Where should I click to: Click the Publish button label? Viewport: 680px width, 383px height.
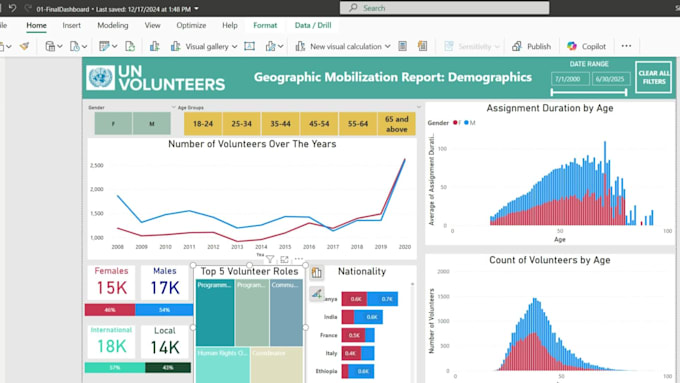coord(539,46)
